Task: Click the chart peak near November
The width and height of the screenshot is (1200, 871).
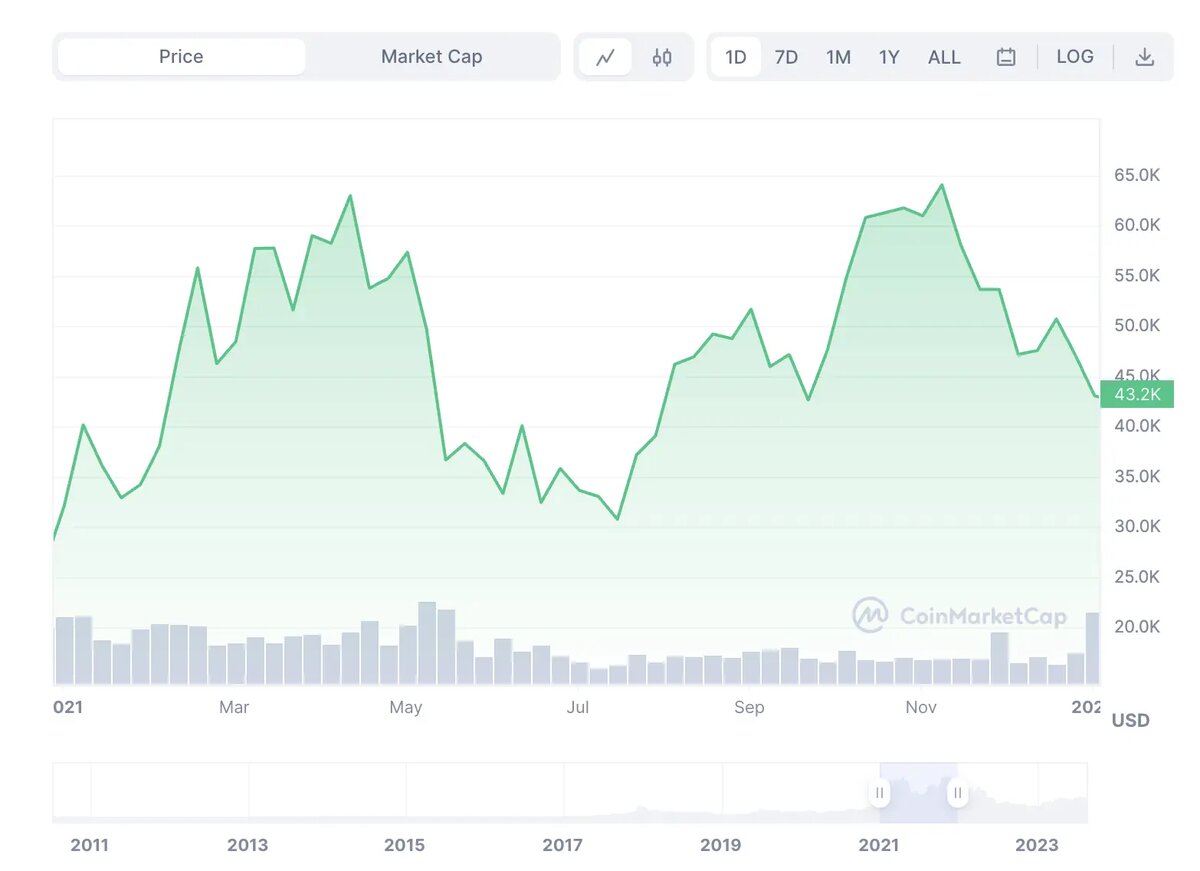Action: coord(941,185)
